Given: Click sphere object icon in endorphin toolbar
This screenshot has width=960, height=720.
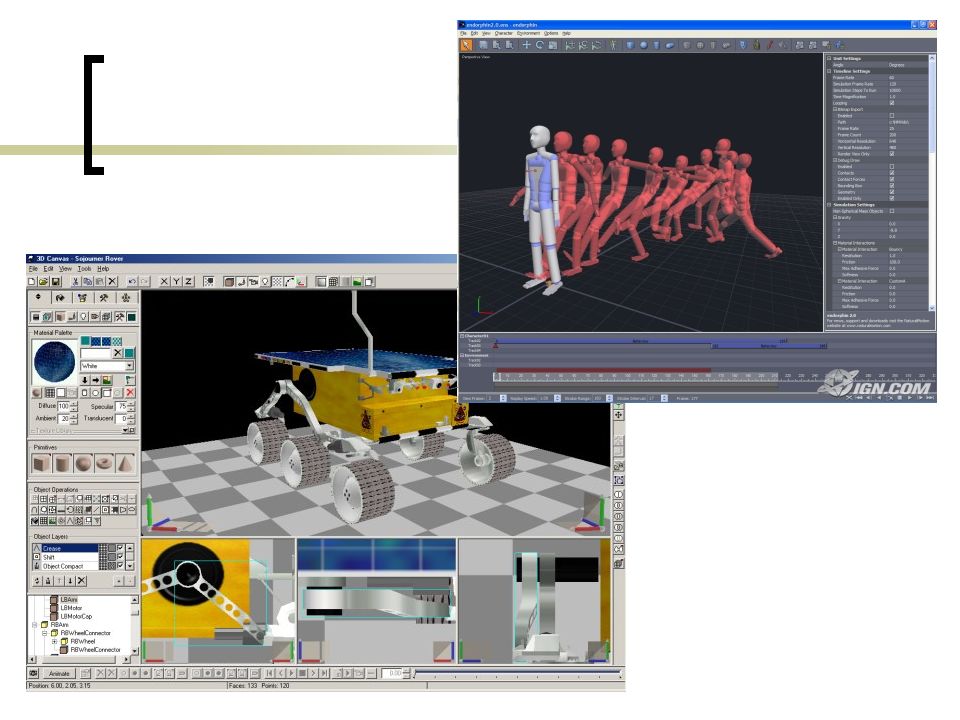Looking at the screenshot, I should tap(643, 45).
